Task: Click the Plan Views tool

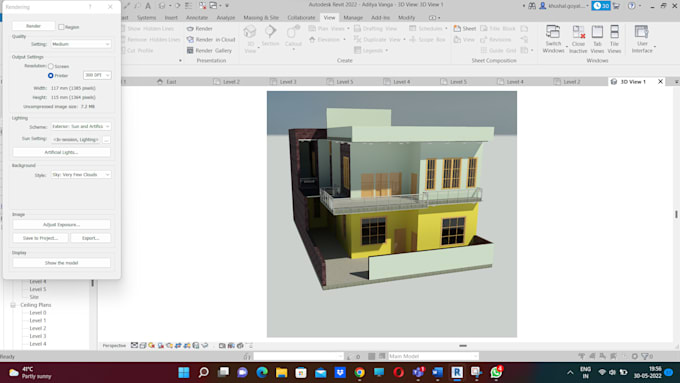Action: point(327,29)
